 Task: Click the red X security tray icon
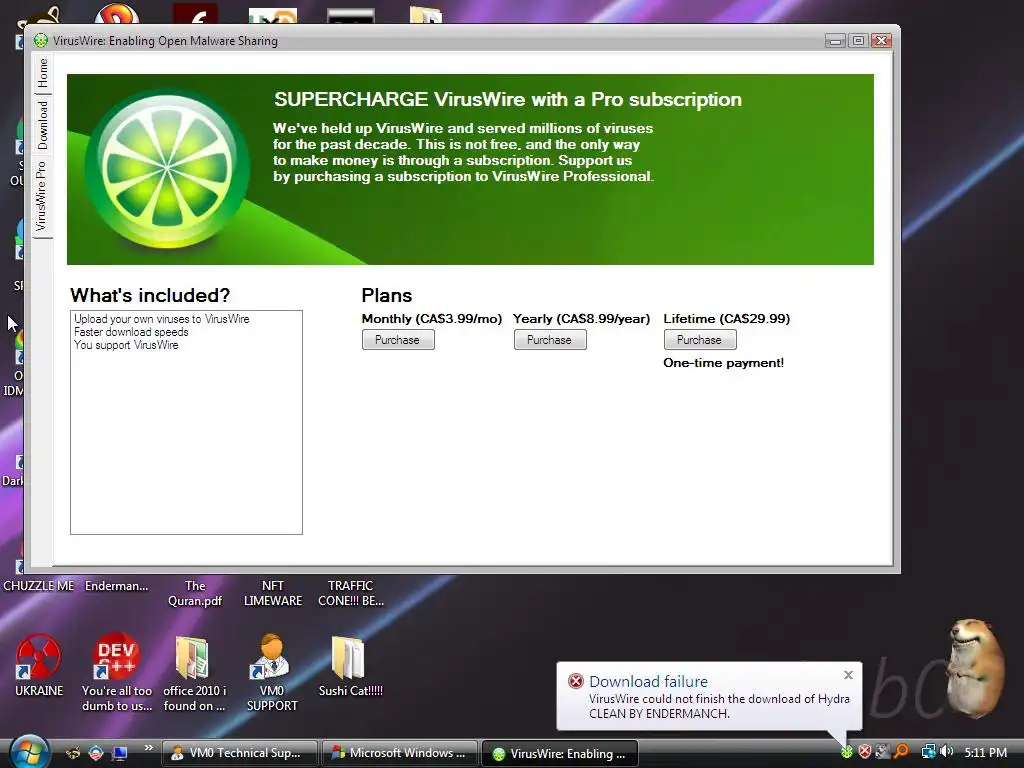coord(865,752)
